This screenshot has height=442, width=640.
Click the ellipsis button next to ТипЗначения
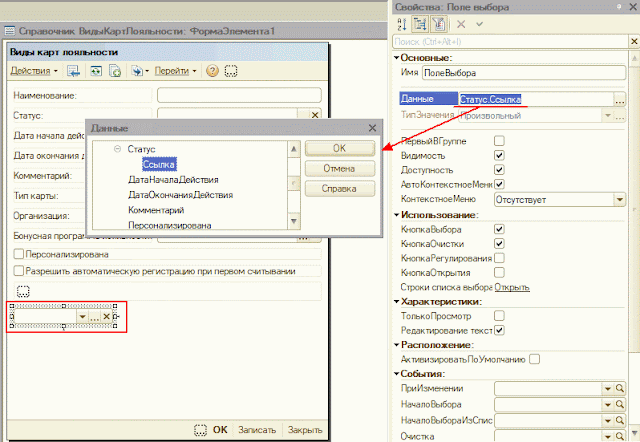coord(620,116)
